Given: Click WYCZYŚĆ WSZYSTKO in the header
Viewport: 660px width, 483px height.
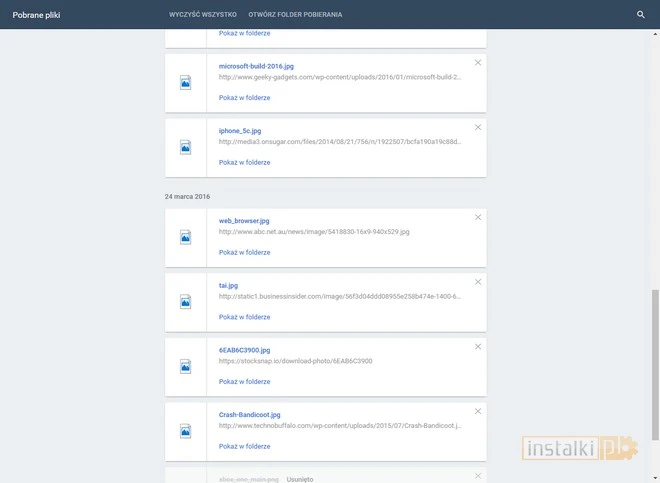Looking at the screenshot, I should point(203,15).
